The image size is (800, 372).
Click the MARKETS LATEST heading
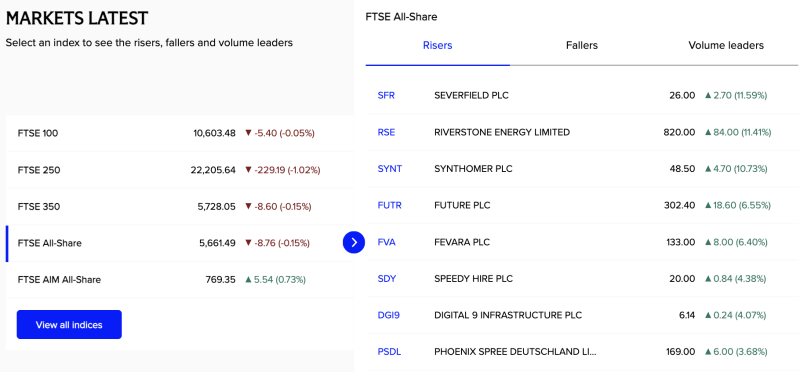[77, 18]
